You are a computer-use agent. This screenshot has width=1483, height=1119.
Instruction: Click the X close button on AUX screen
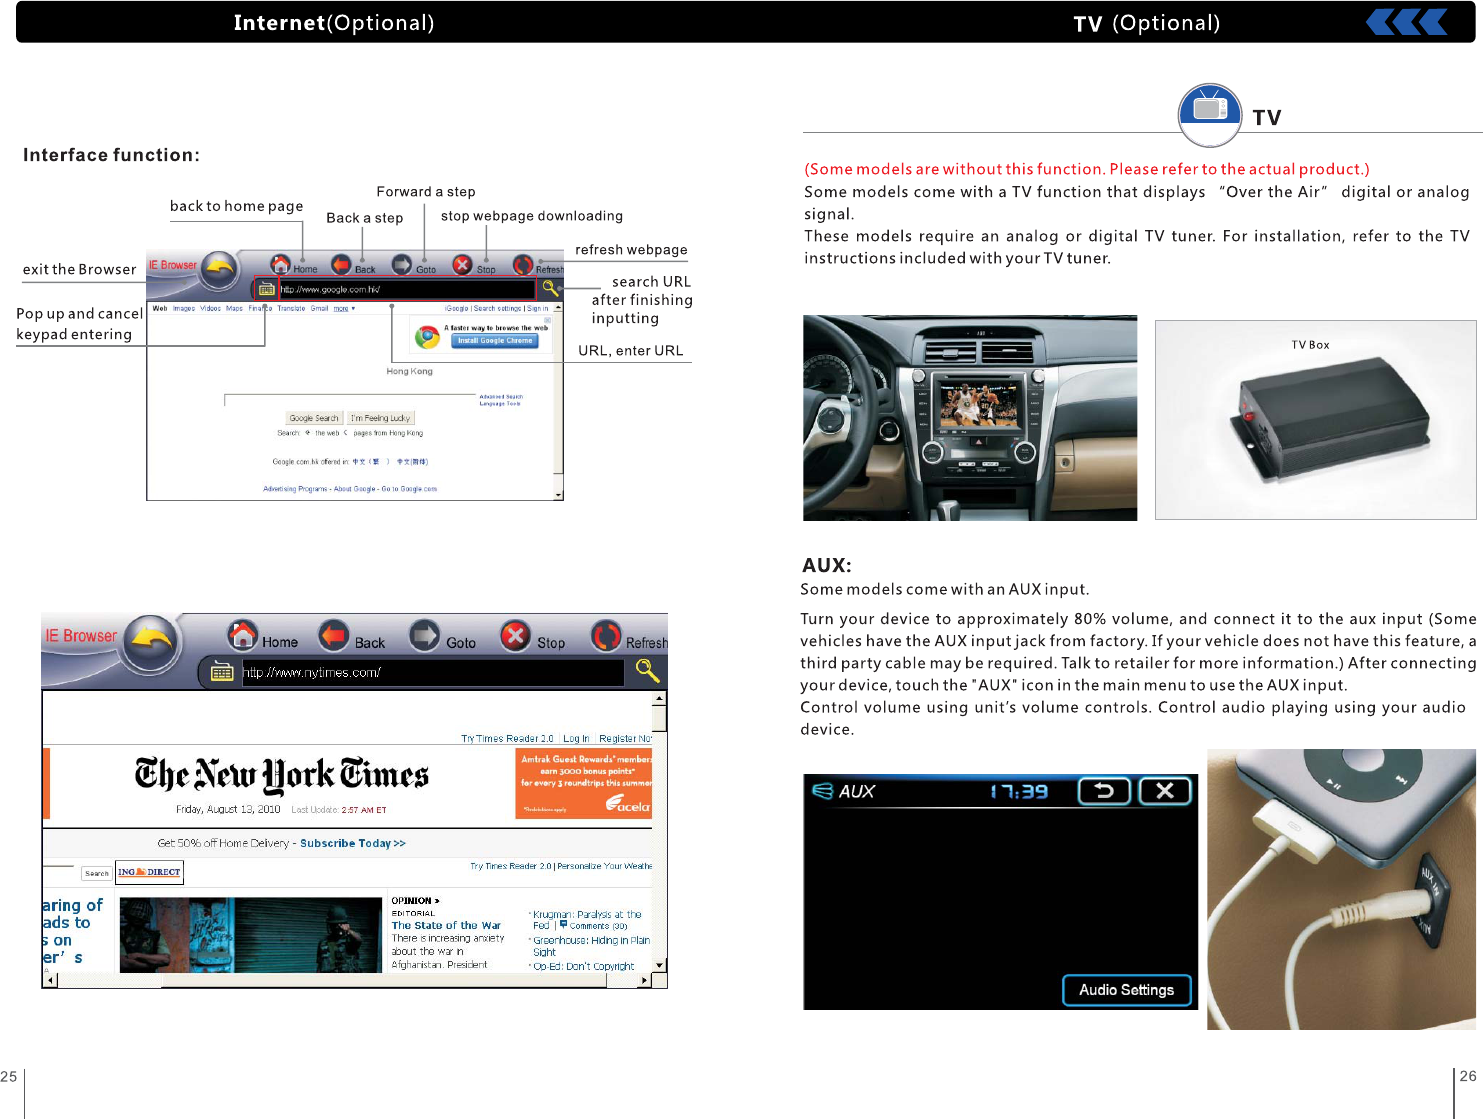point(1165,792)
